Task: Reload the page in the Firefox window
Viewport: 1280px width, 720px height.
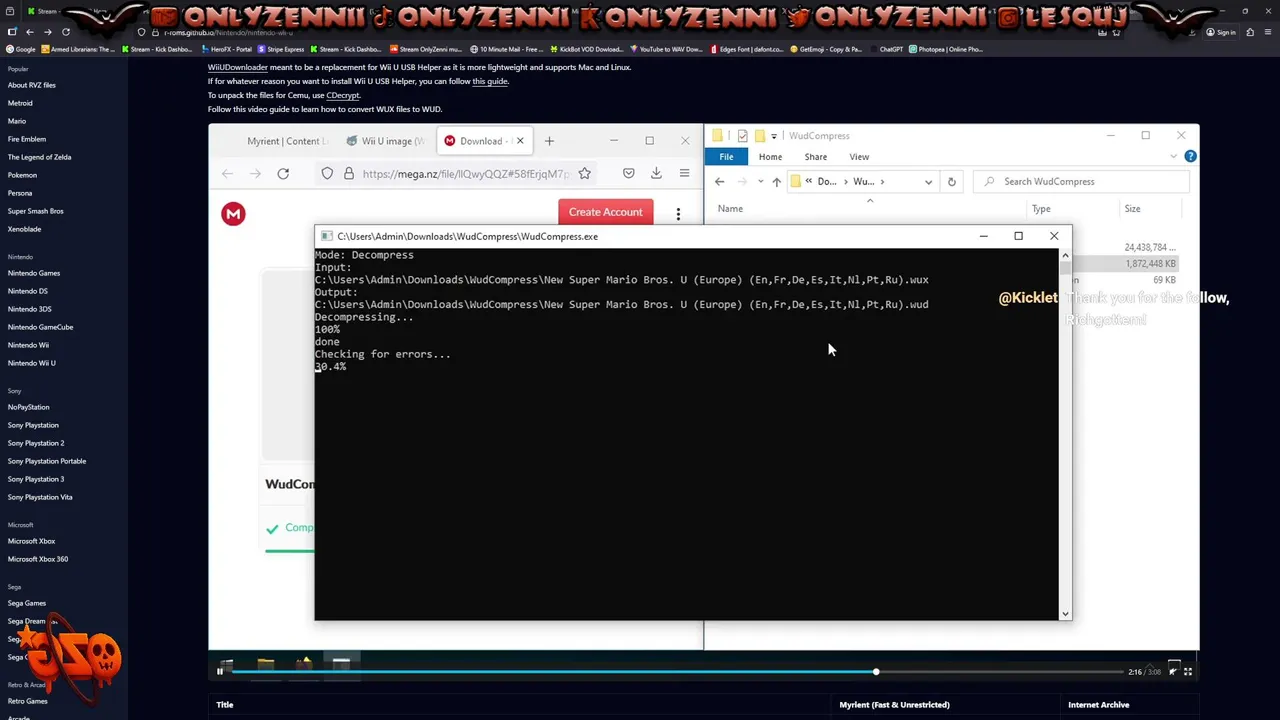Action: point(283,174)
